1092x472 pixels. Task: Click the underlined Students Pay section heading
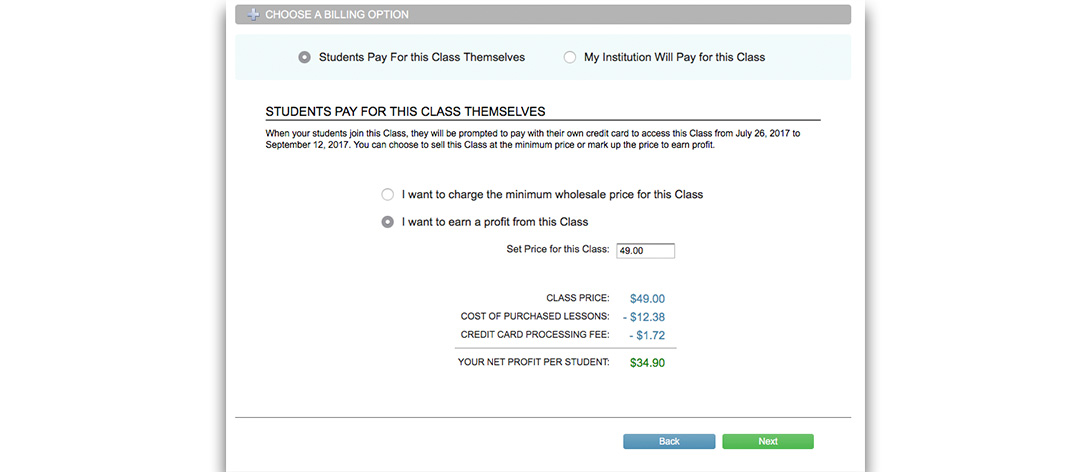(x=405, y=112)
